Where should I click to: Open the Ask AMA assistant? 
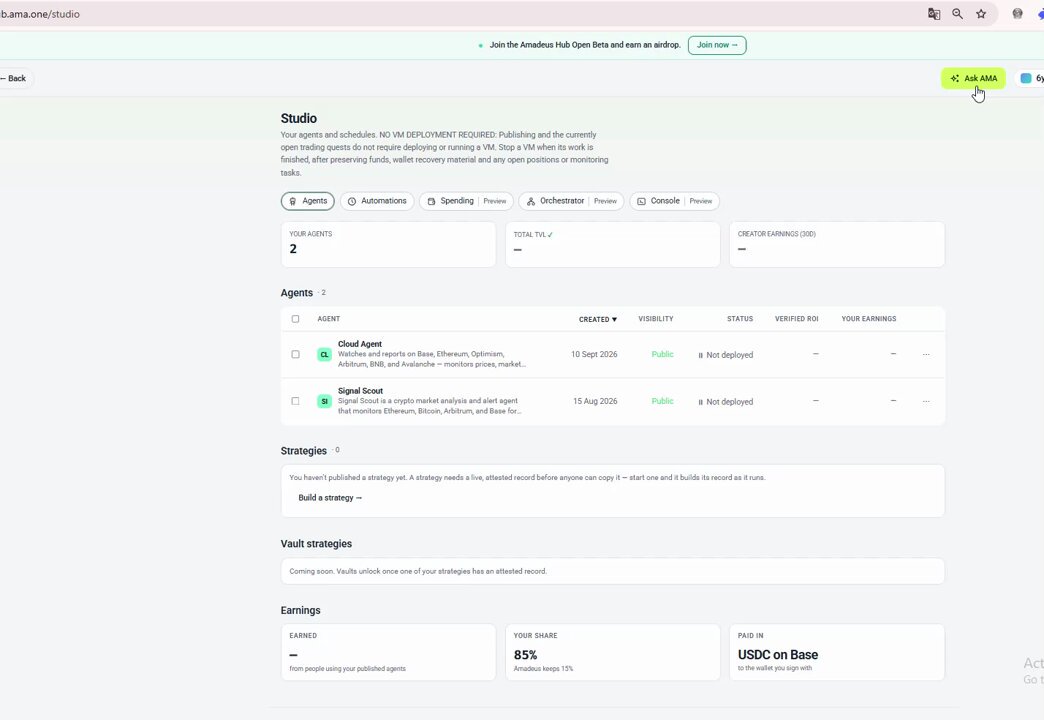973,79
